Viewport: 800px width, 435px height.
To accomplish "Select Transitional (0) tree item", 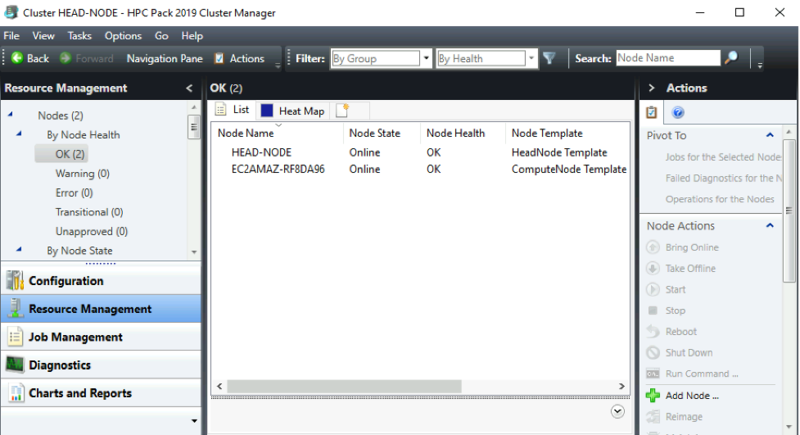I will (x=89, y=212).
